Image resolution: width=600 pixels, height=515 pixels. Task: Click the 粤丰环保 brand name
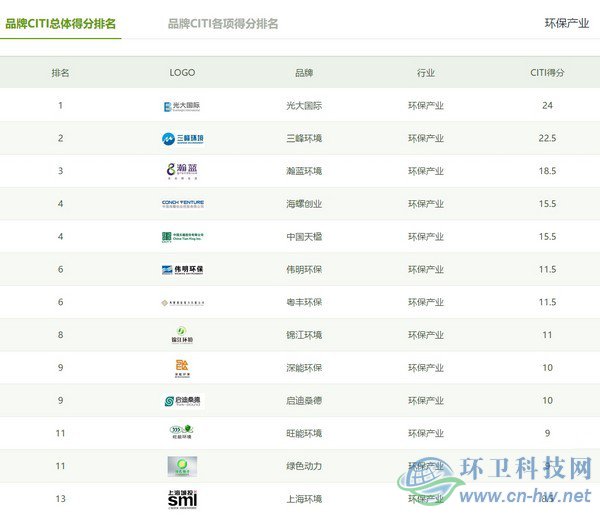click(x=304, y=302)
